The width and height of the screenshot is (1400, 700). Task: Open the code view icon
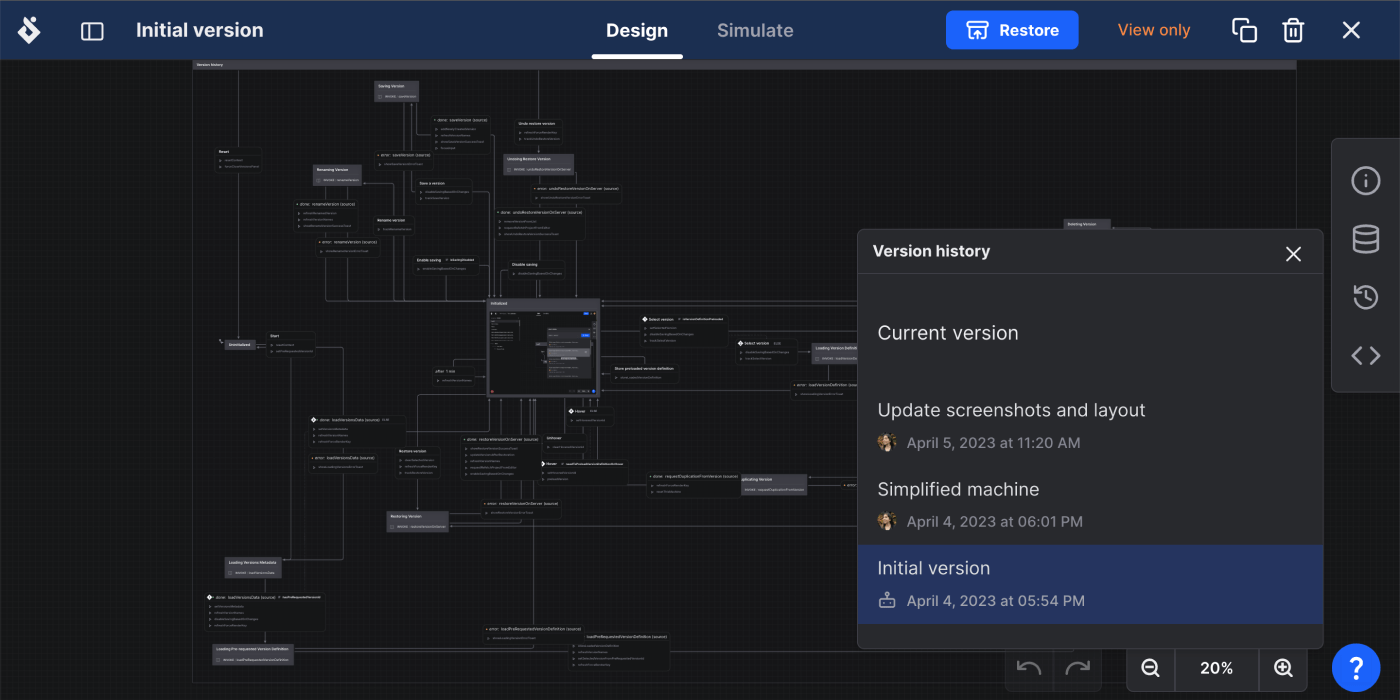[1365, 355]
